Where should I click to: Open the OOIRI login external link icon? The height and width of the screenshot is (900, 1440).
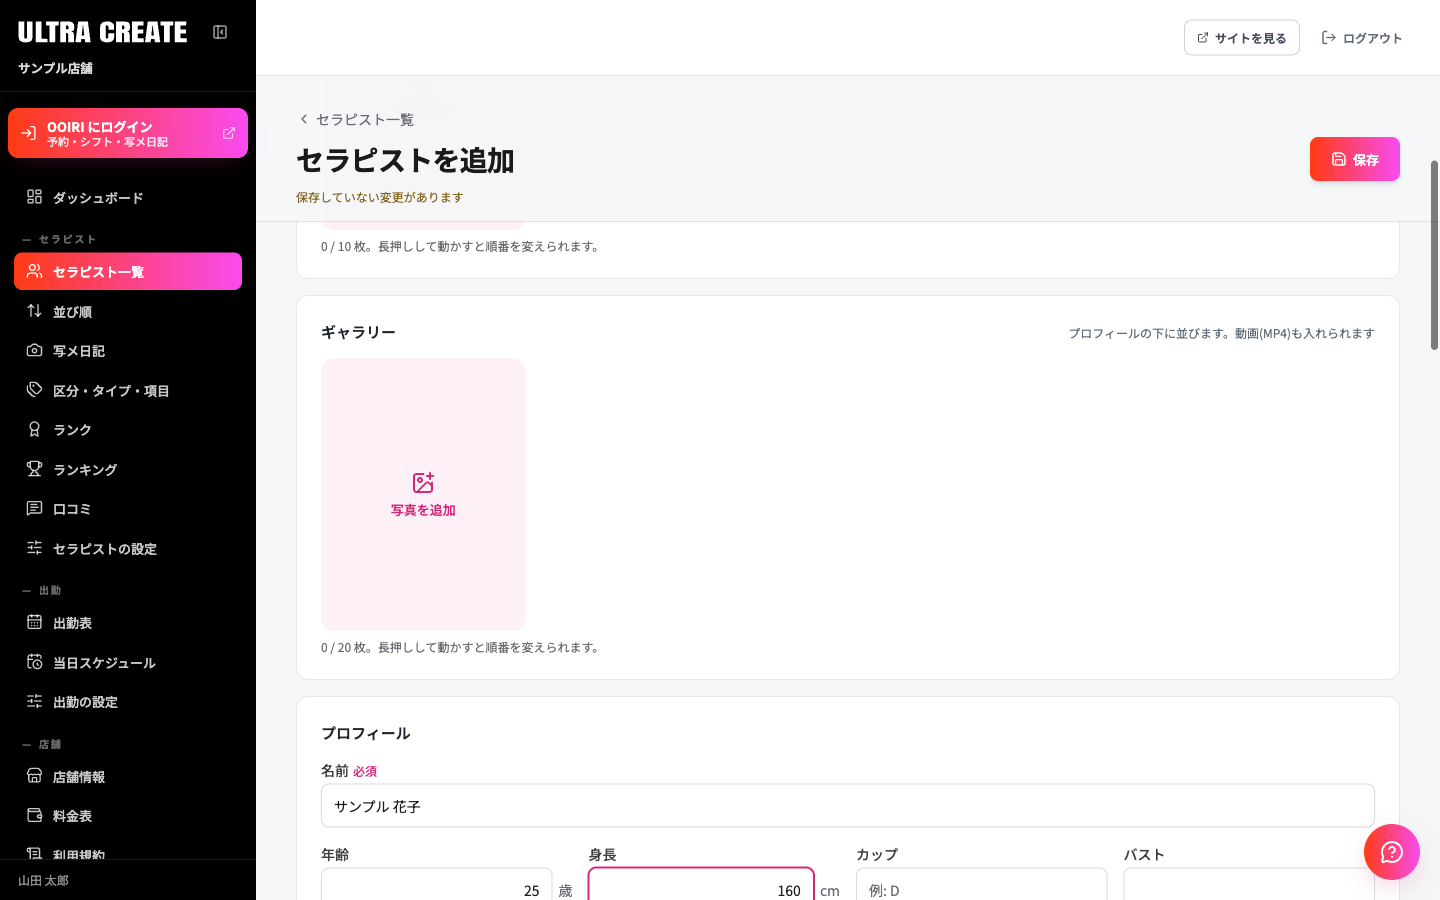(x=229, y=133)
